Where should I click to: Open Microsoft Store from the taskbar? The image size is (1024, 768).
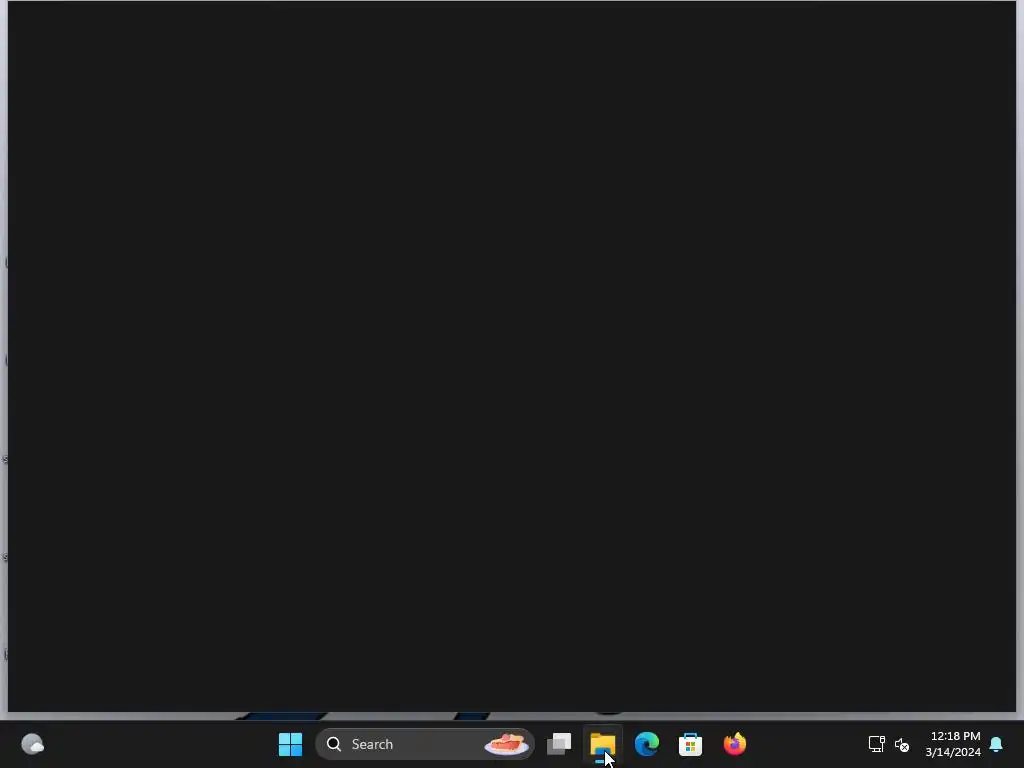(690, 744)
